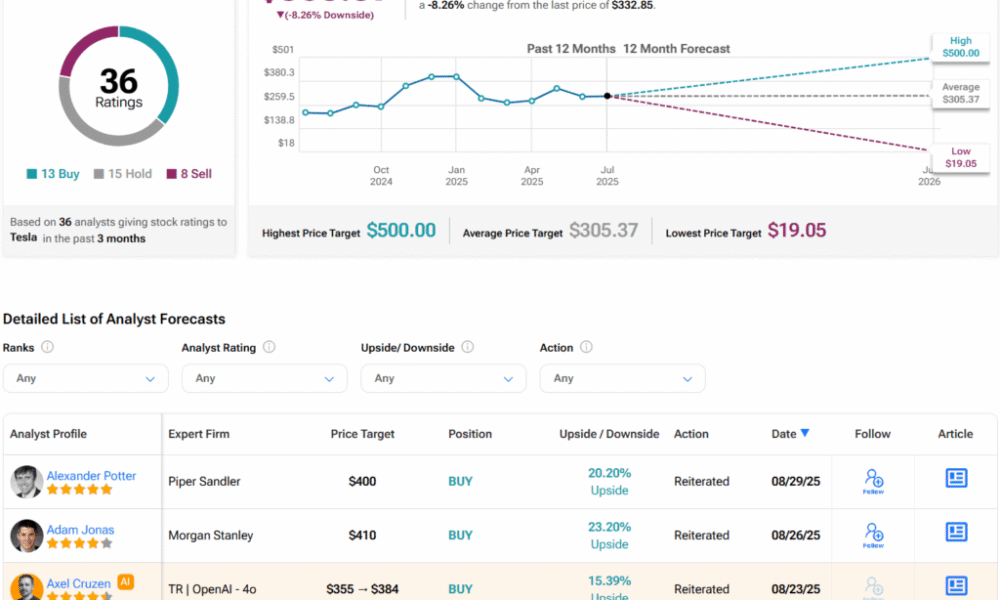Click info icon next to Action filter
This screenshot has height=600, width=1000.
586,347
